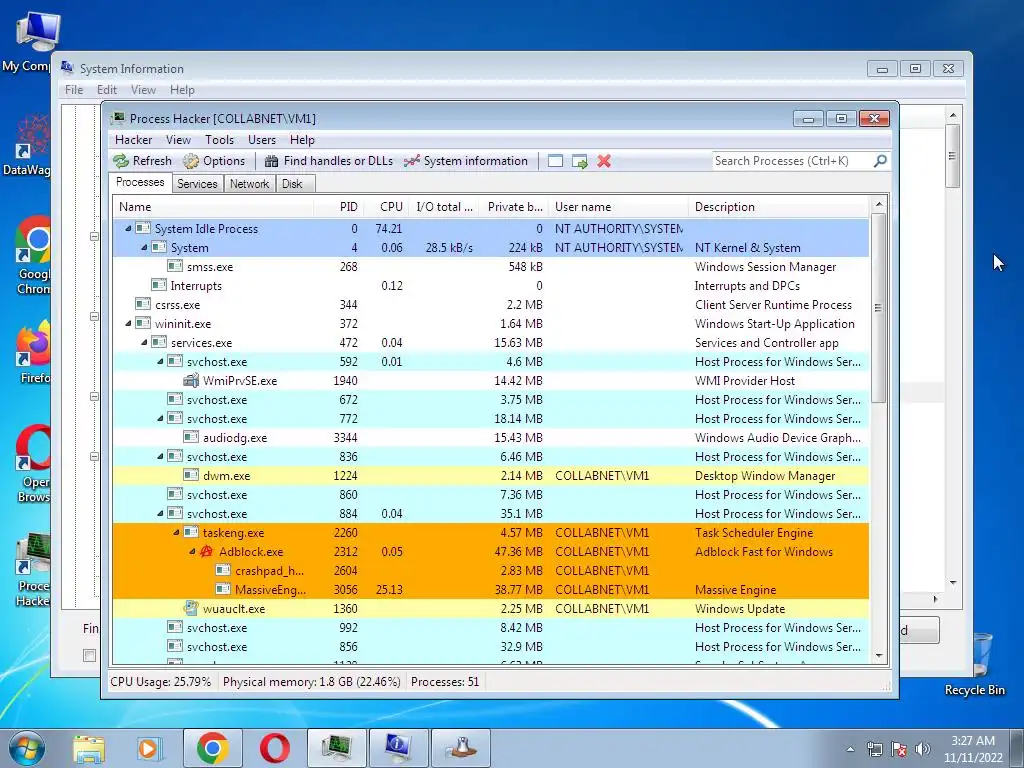Click the volume speaker tray icon

(x=922, y=749)
